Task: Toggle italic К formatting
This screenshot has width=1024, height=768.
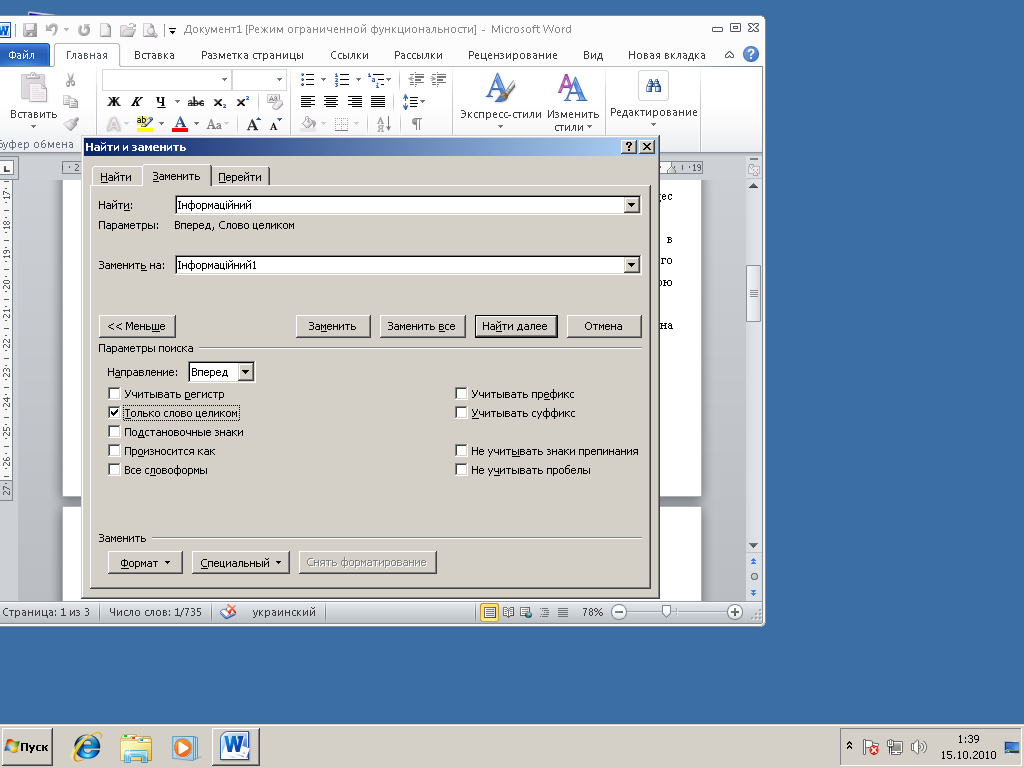Action: pos(136,102)
